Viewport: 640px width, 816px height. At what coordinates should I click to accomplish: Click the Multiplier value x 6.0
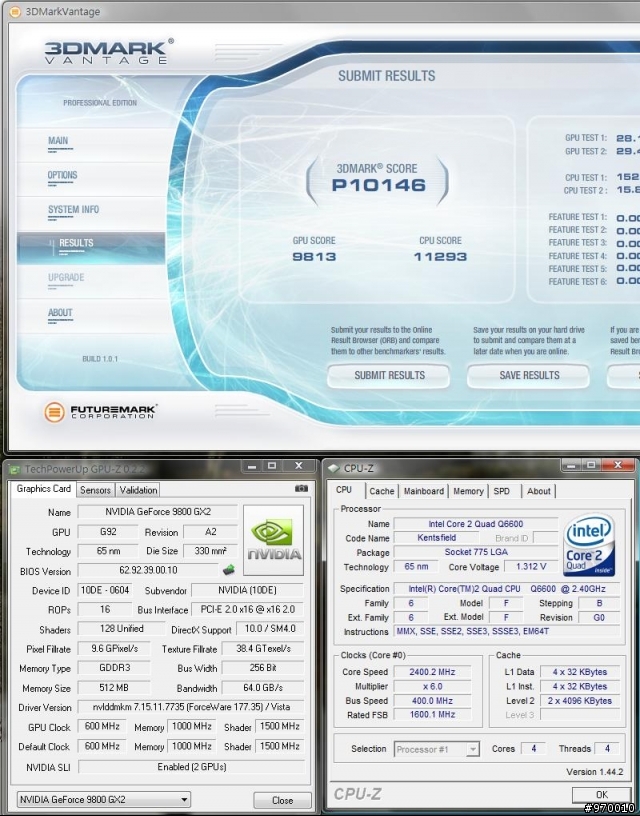point(432,686)
